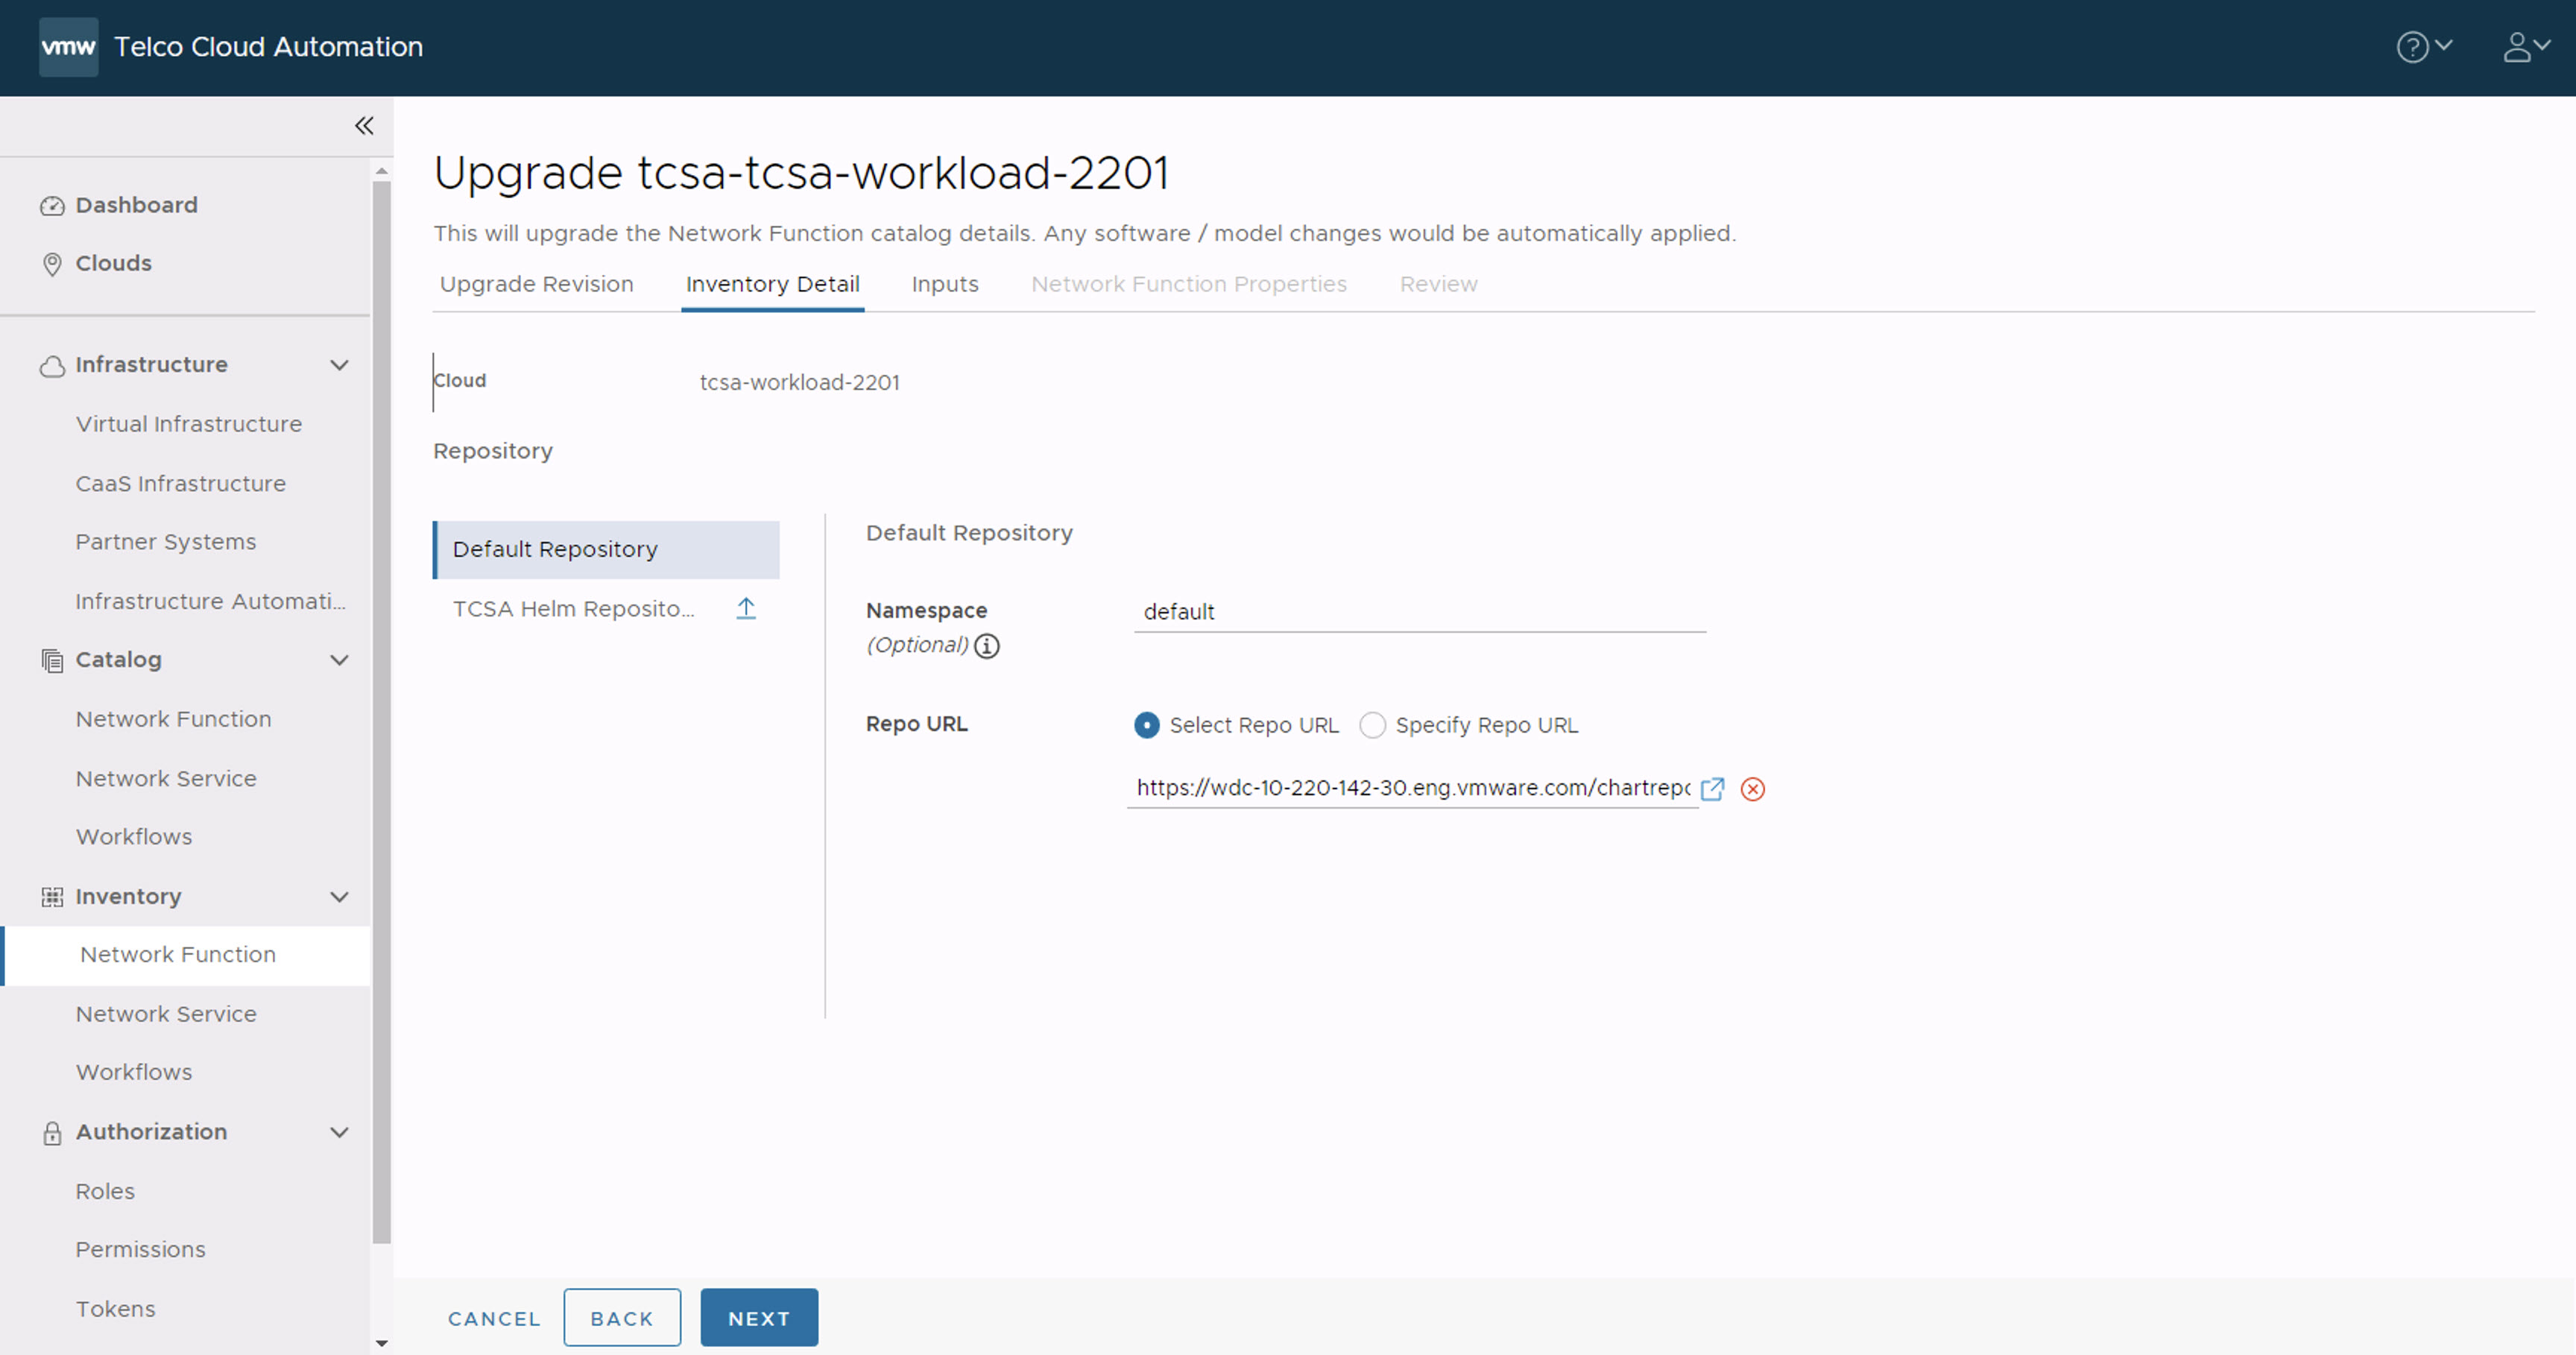This screenshot has width=2576, height=1355.
Task: Open the user account menu icon
Action: [2526, 47]
